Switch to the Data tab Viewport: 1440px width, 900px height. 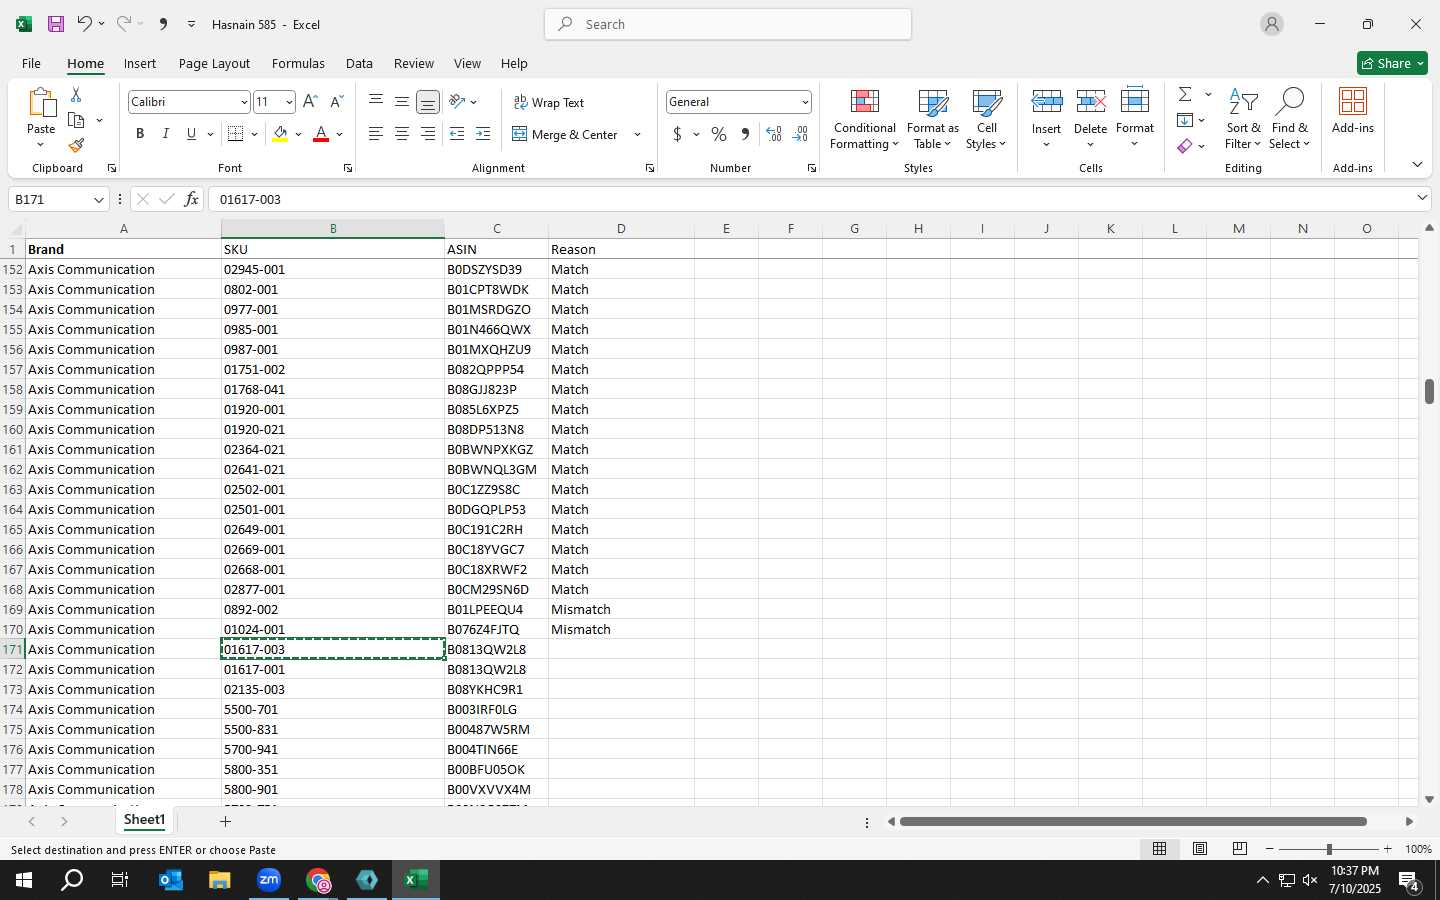pos(359,63)
